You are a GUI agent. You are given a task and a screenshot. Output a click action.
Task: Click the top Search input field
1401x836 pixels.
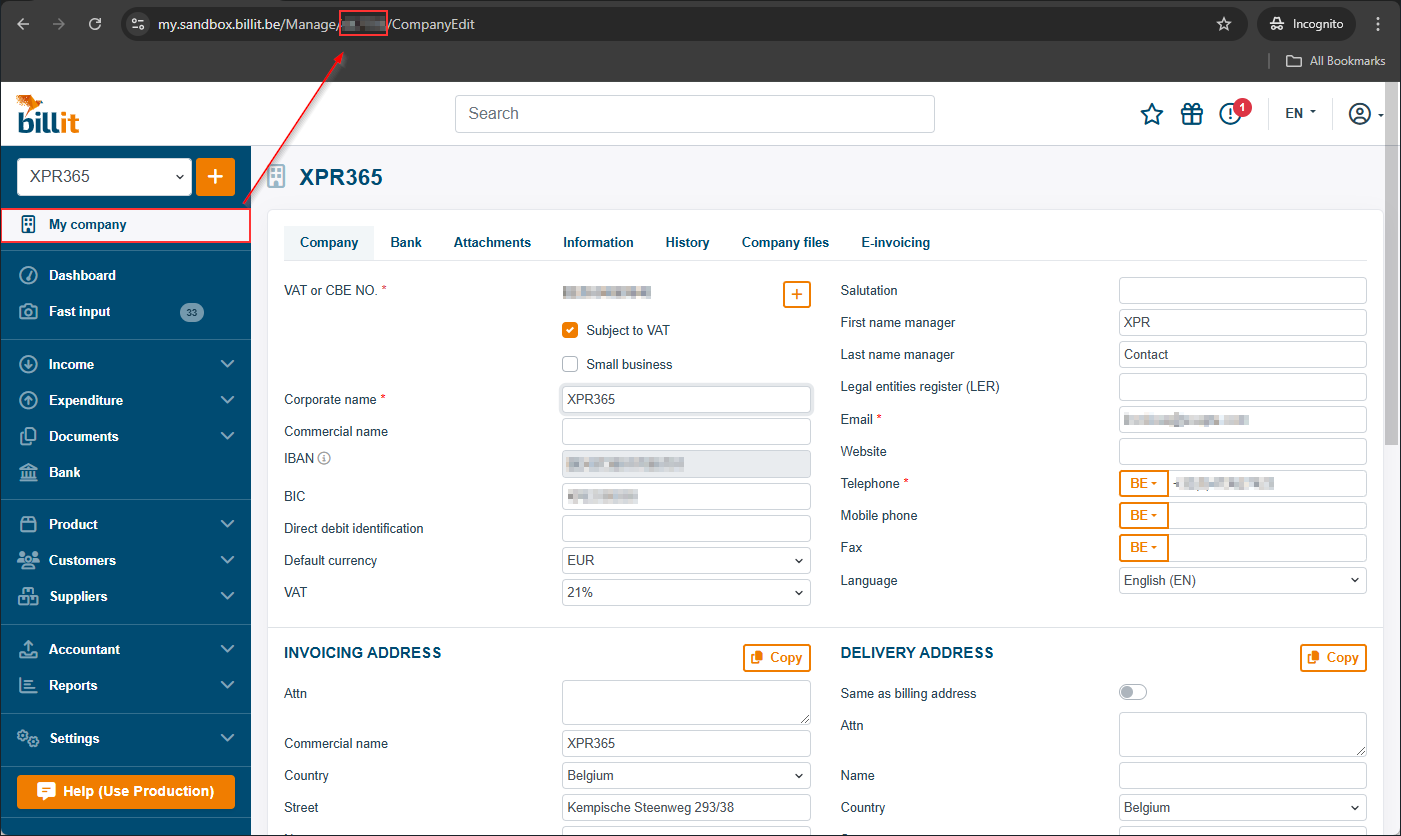click(694, 114)
